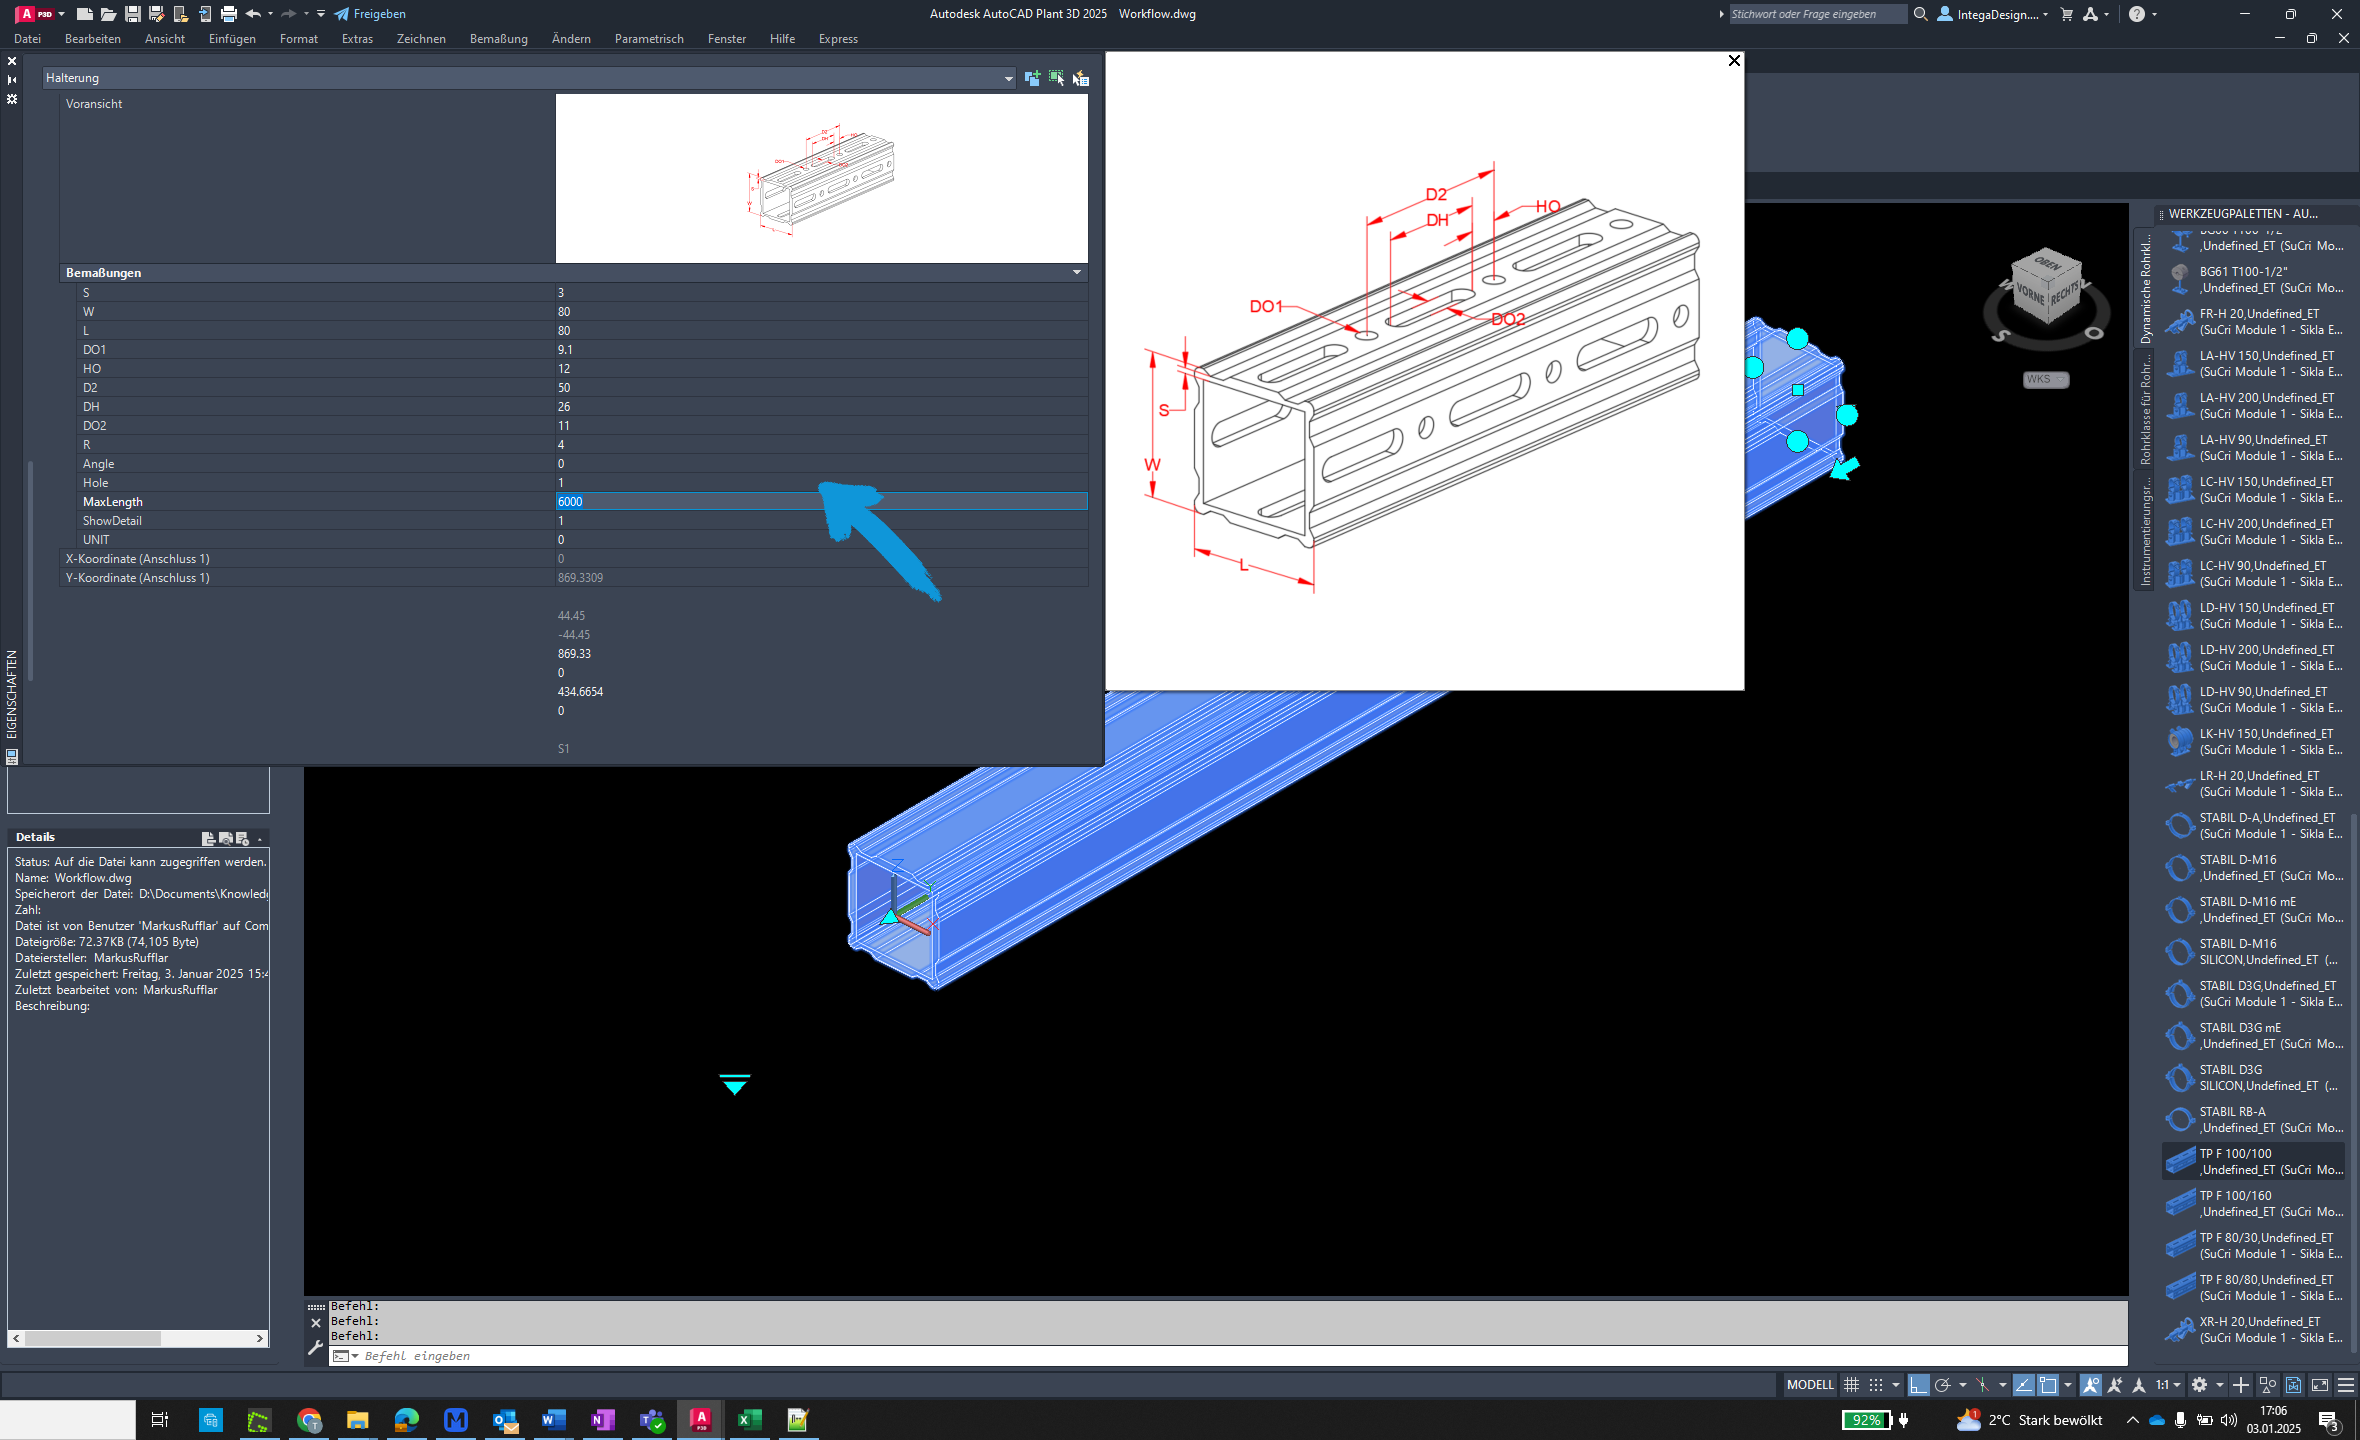Image resolution: width=2360 pixels, height=1440 pixels.
Task: Open Outlook from the taskbar
Action: pos(505,1419)
